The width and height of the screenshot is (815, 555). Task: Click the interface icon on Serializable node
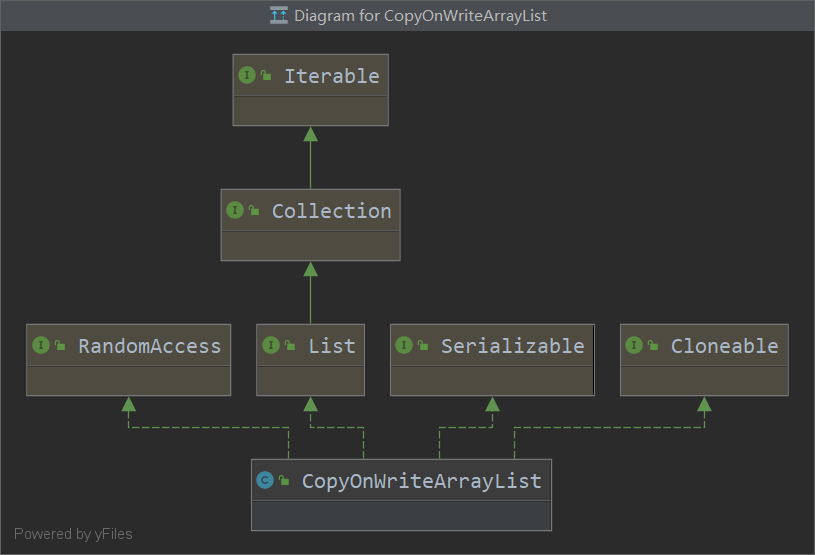pos(404,345)
